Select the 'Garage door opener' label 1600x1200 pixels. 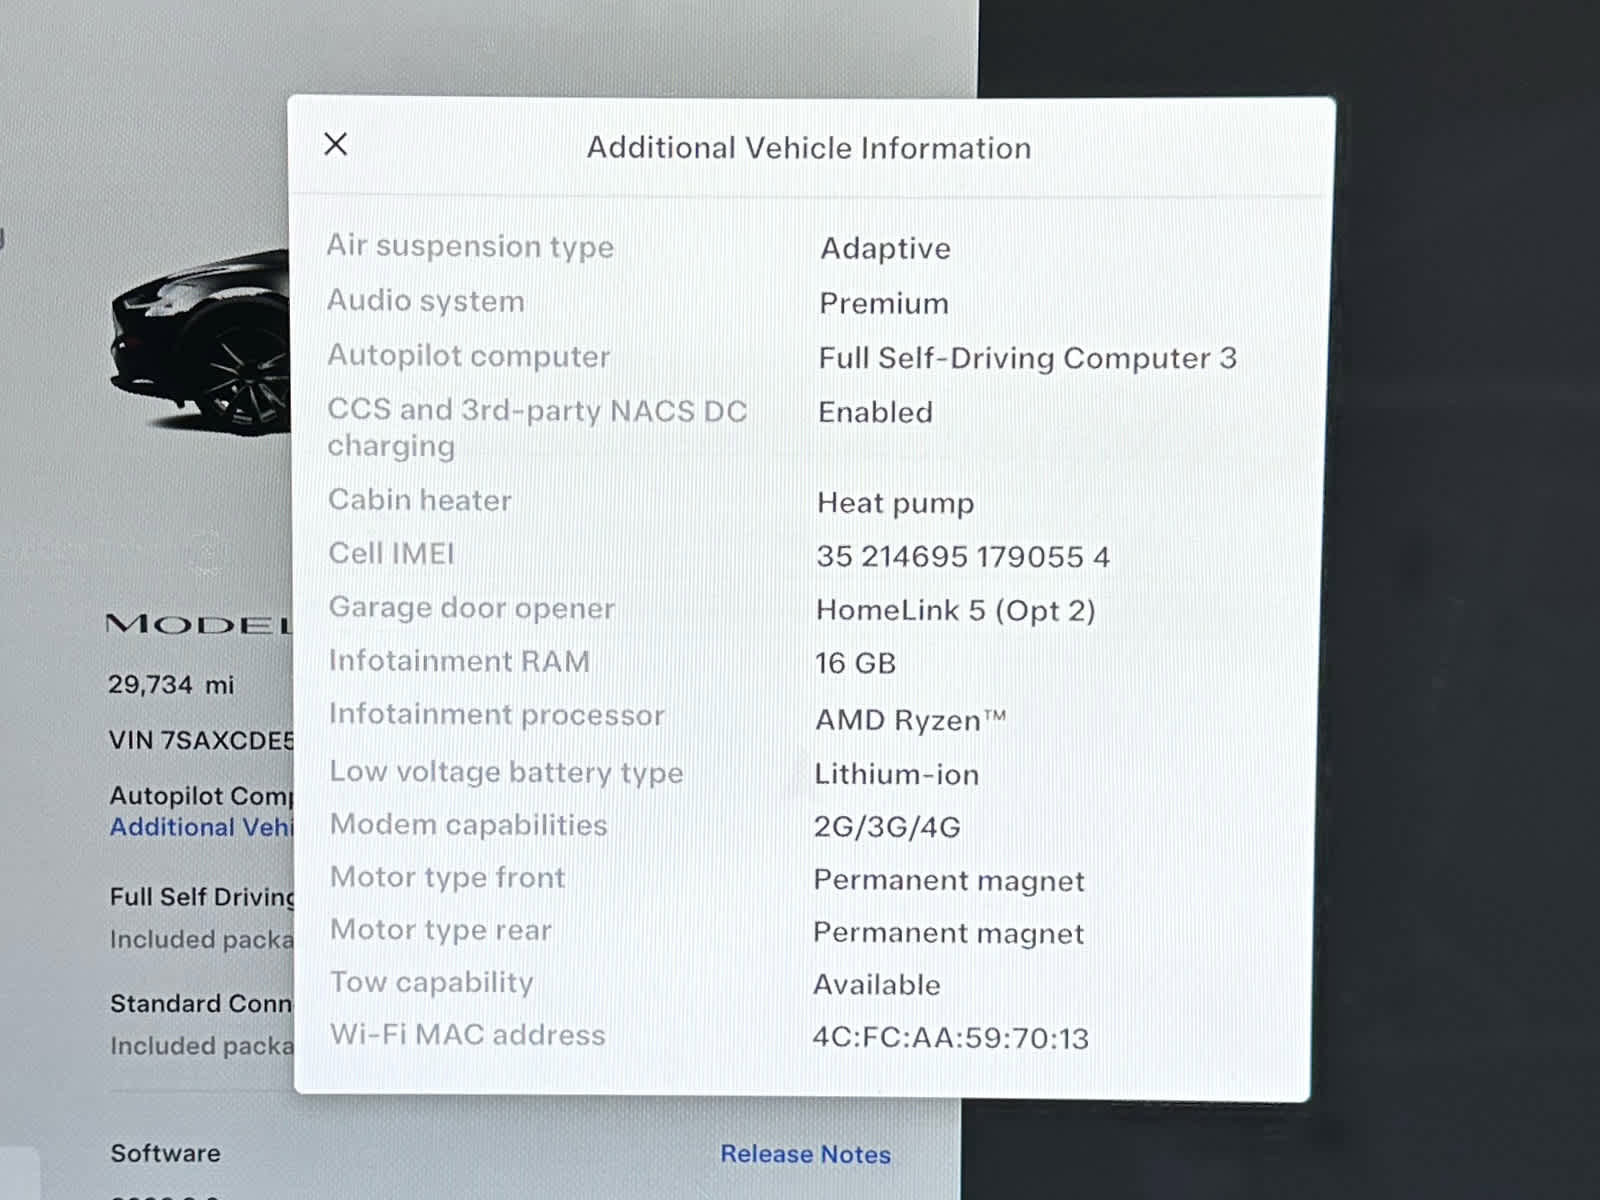tap(471, 608)
